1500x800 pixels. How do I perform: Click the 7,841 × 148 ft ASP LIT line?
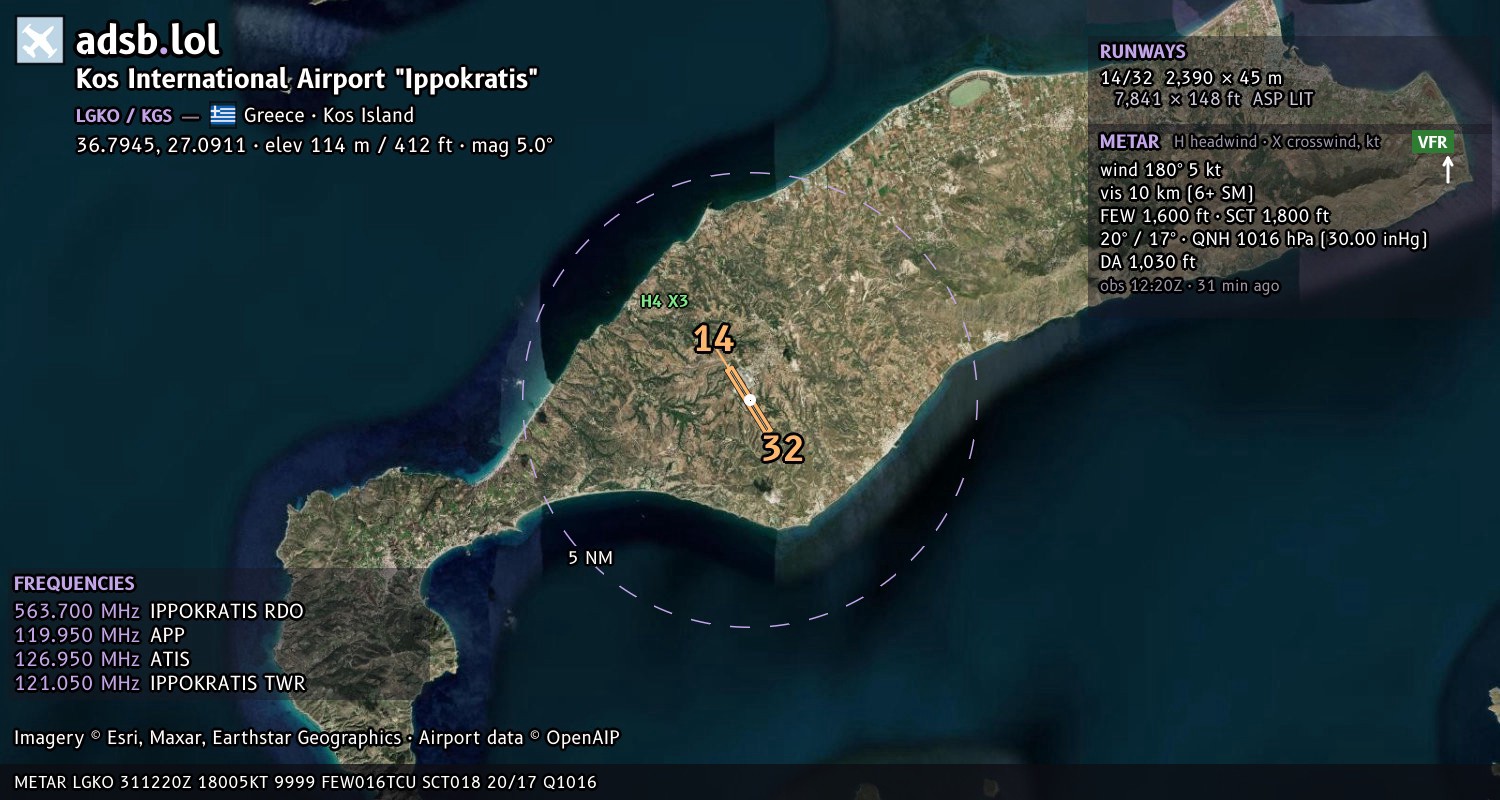[x=1213, y=99]
